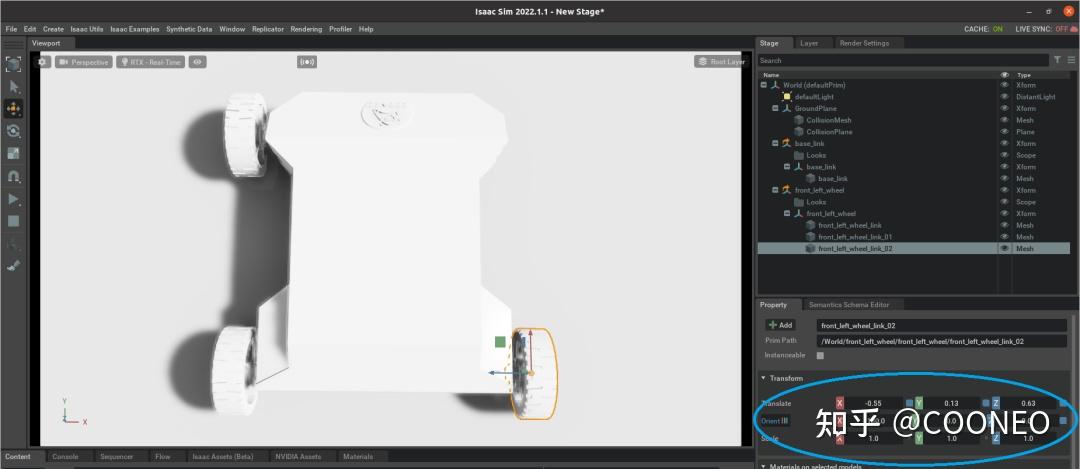Image resolution: width=1080 pixels, height=469 pixels.
Task: Toggle visibility of defaultLight
Action: coord(1005,97)
